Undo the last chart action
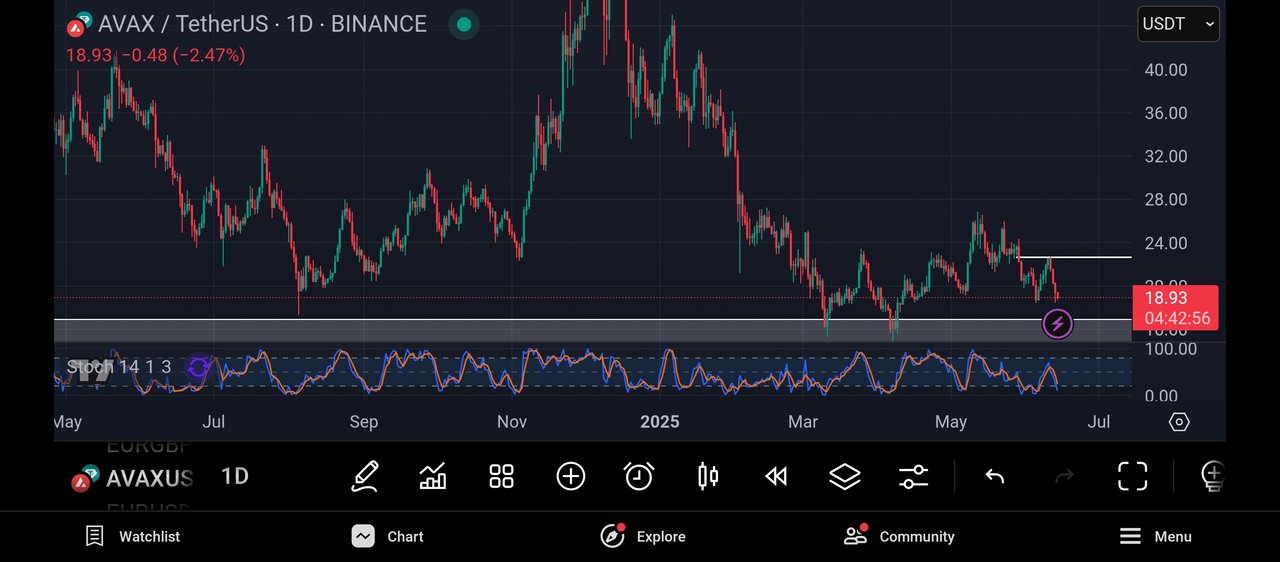 click(994, 476)
